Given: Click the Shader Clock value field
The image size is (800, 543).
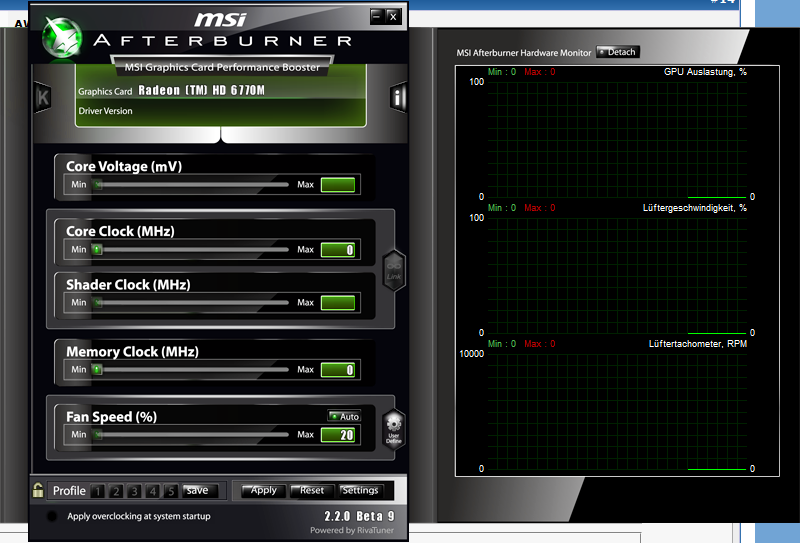Looking at the screenshot, I should click(x=338, y=303).
